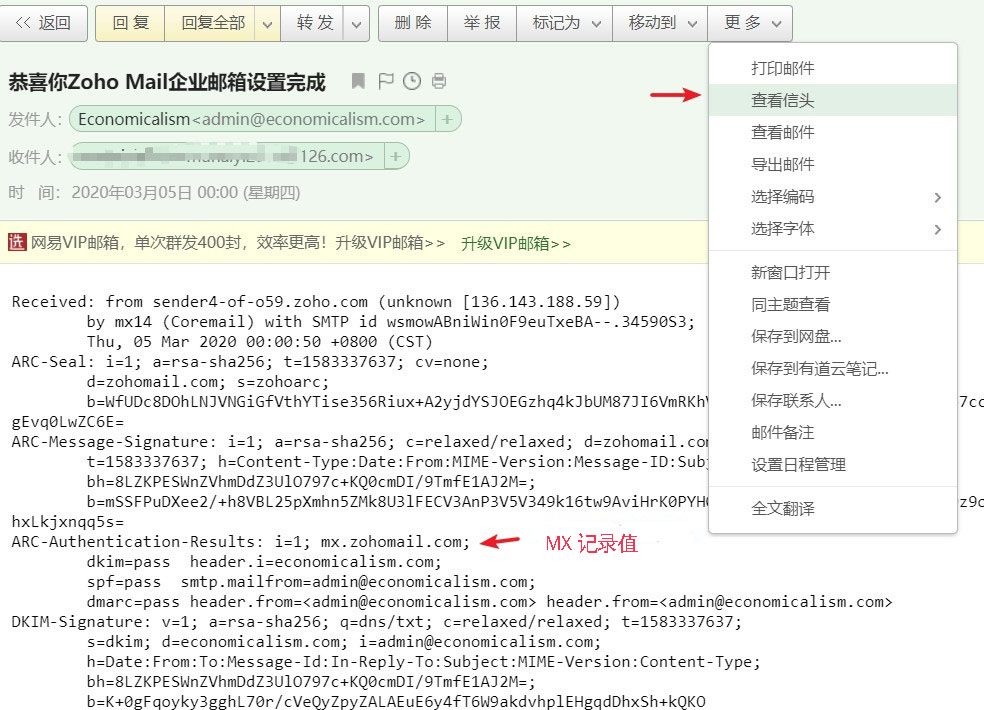This screenshot has width=984, height=710.
Task: Choose 查看邮件 menu entry
Action: tap(833, 132)
